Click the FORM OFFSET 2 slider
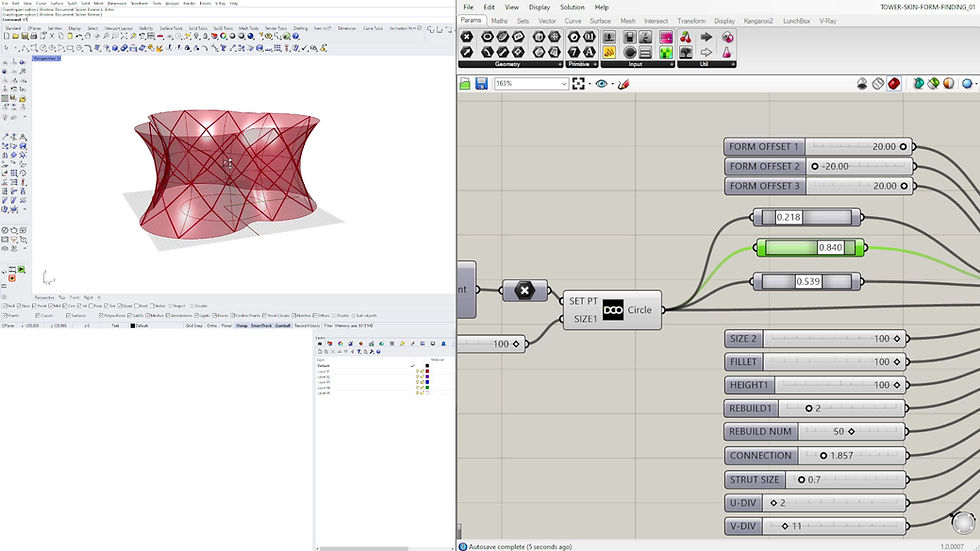Image resolution: width=980 pixels, height=551 pixels. pyautogui.click(x=818, y=166)
